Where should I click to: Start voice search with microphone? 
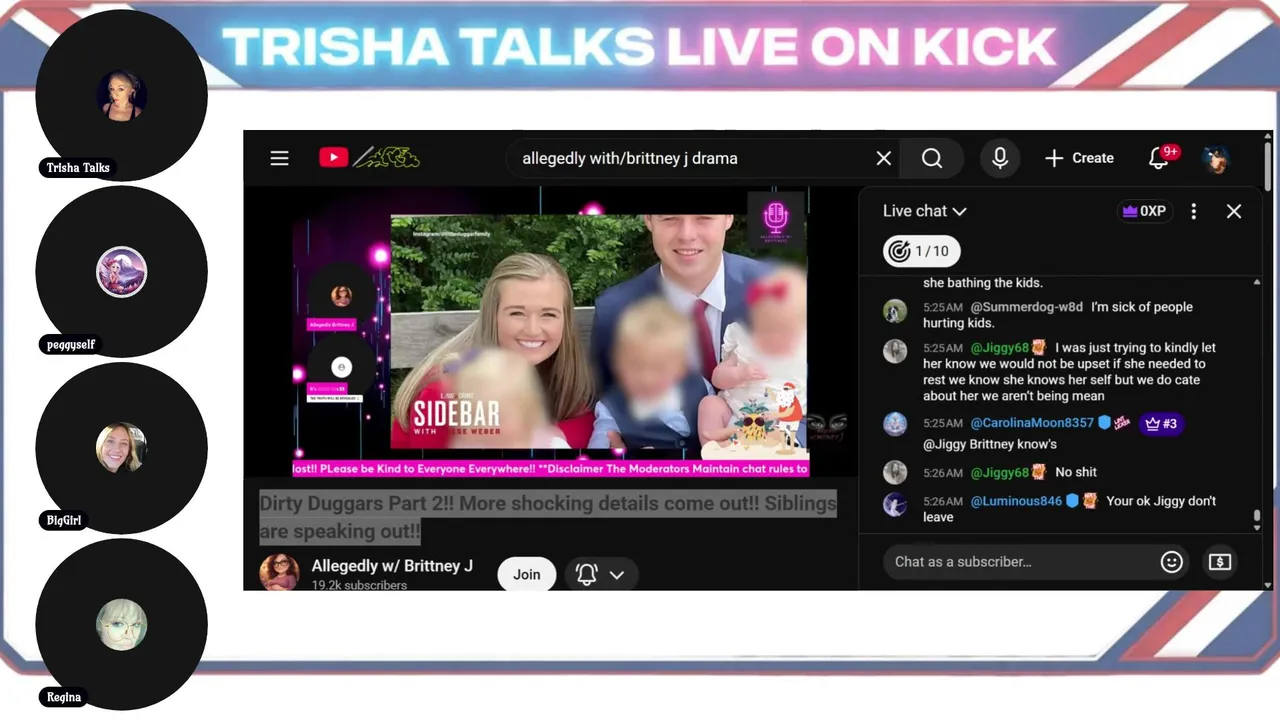pos(1000,158)
